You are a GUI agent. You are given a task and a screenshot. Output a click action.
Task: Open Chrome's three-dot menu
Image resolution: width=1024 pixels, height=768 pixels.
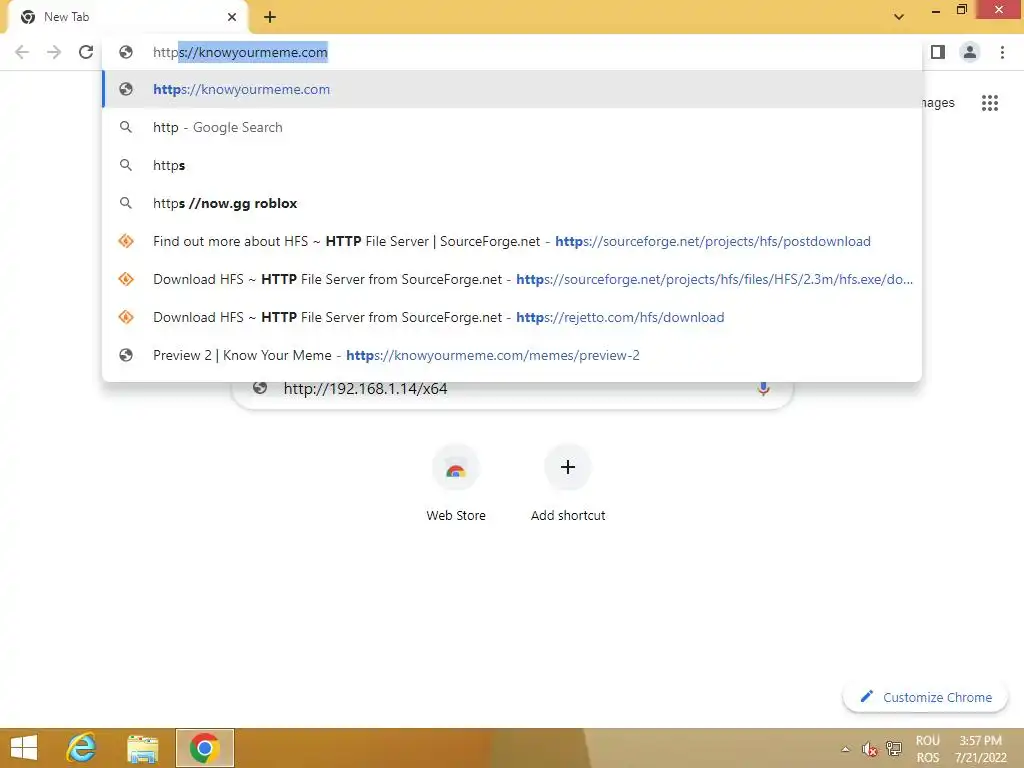click(x=1002, y=52)
